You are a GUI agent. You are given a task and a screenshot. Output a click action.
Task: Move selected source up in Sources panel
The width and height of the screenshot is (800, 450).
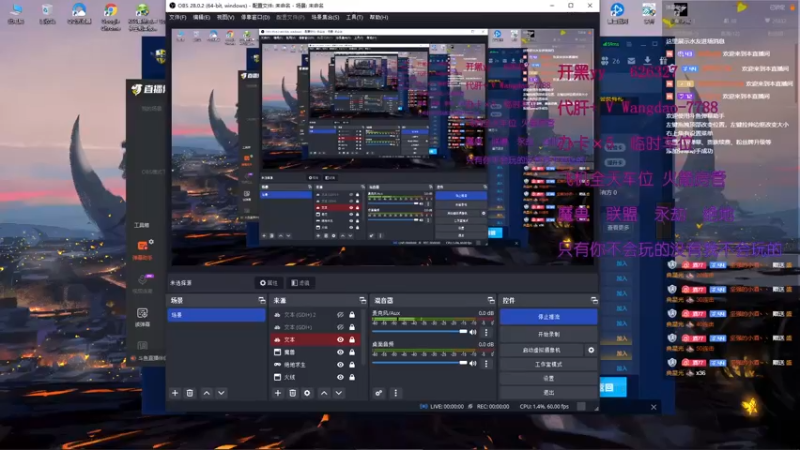324,393
